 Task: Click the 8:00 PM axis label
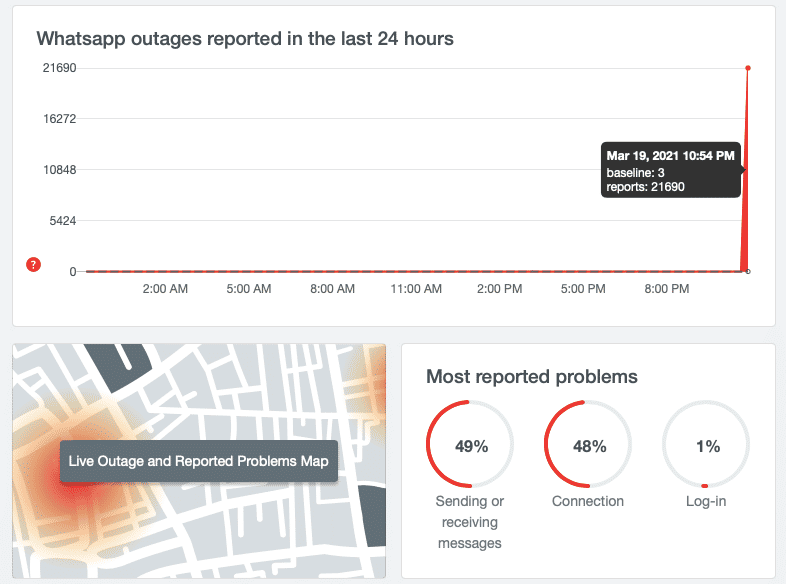(667, 289)
